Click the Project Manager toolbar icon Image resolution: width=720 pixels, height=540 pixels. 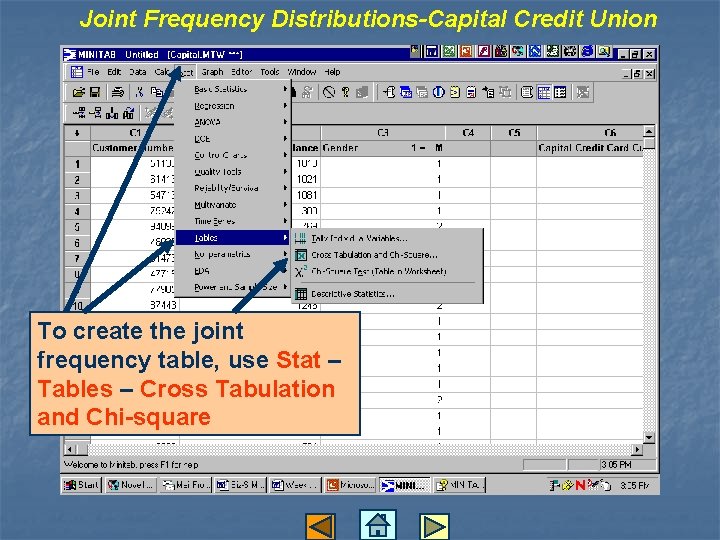tap(560, 92)
